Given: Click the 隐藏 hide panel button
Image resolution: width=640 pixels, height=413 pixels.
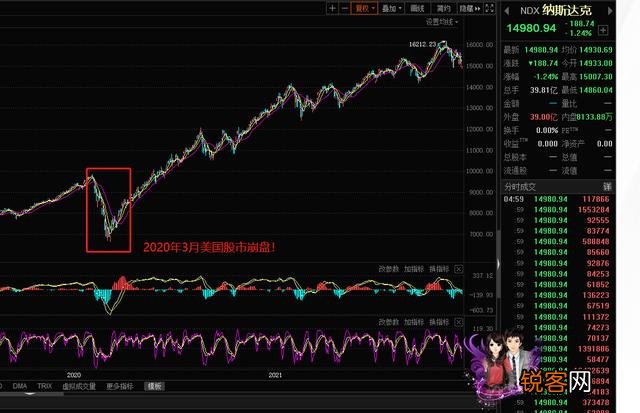Looking at the screenshot, I should click(x=470, y=8).
